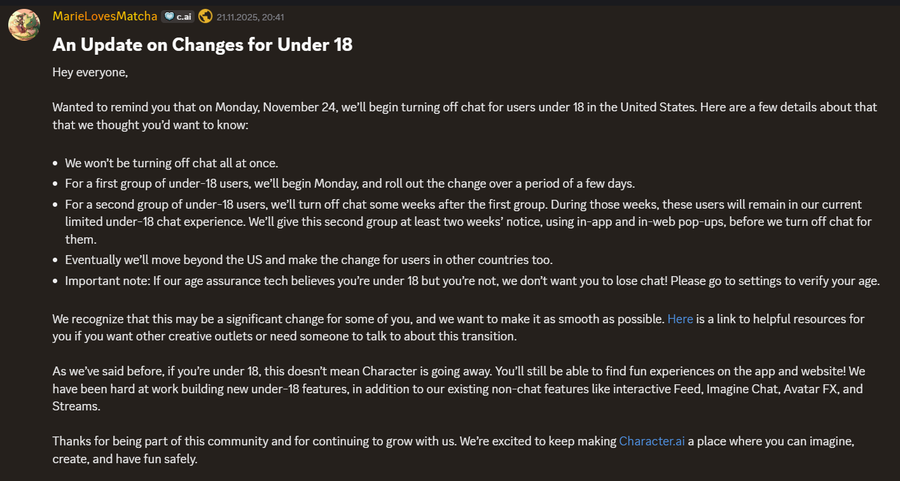Click the "Important note" bullet text
This screenshot has height=481, width=900.
(x=472, y=281)
